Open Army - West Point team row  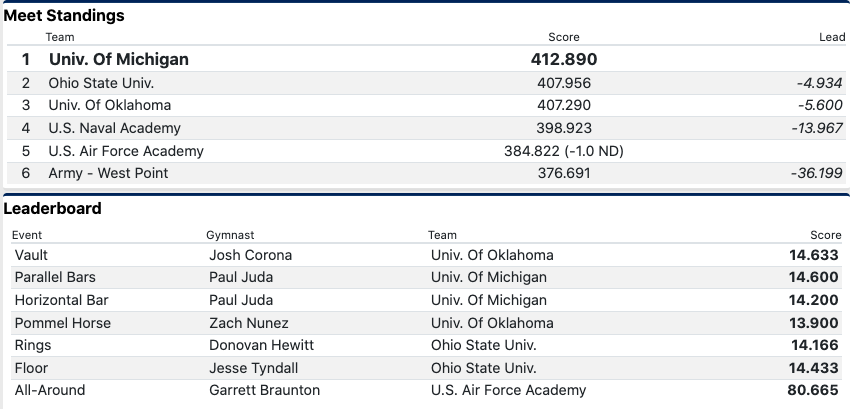point(109,173)
